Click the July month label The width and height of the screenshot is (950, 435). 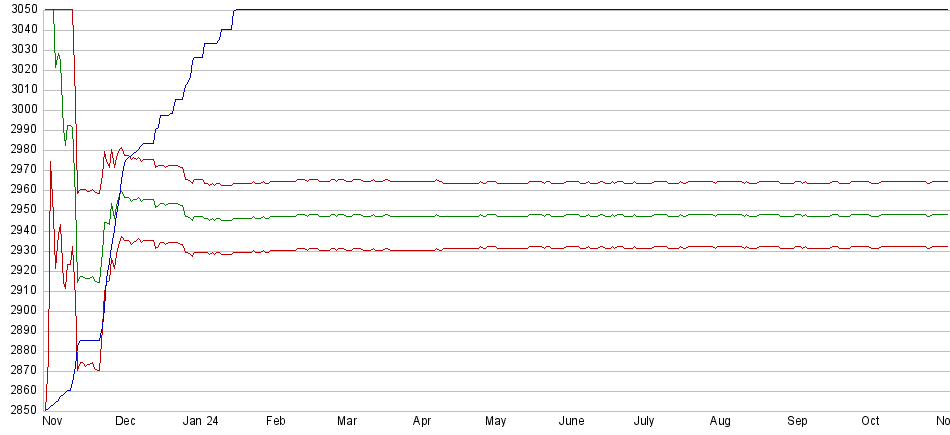645,422
